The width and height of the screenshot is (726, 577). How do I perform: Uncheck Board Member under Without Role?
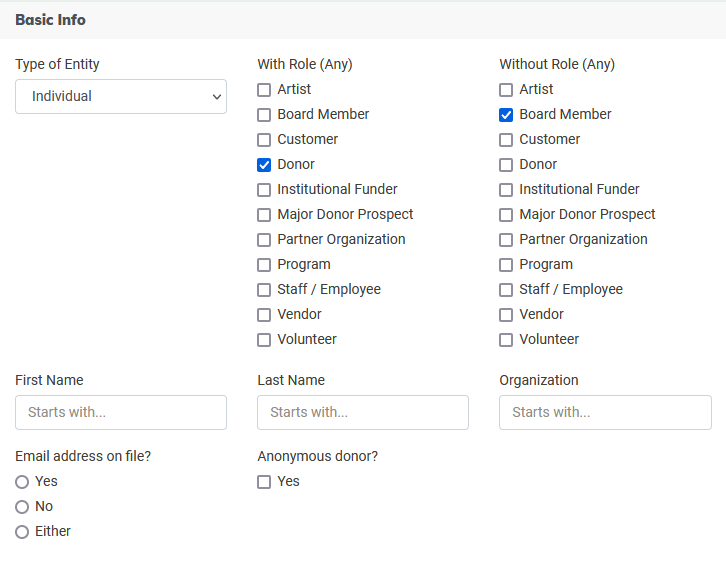506,115
